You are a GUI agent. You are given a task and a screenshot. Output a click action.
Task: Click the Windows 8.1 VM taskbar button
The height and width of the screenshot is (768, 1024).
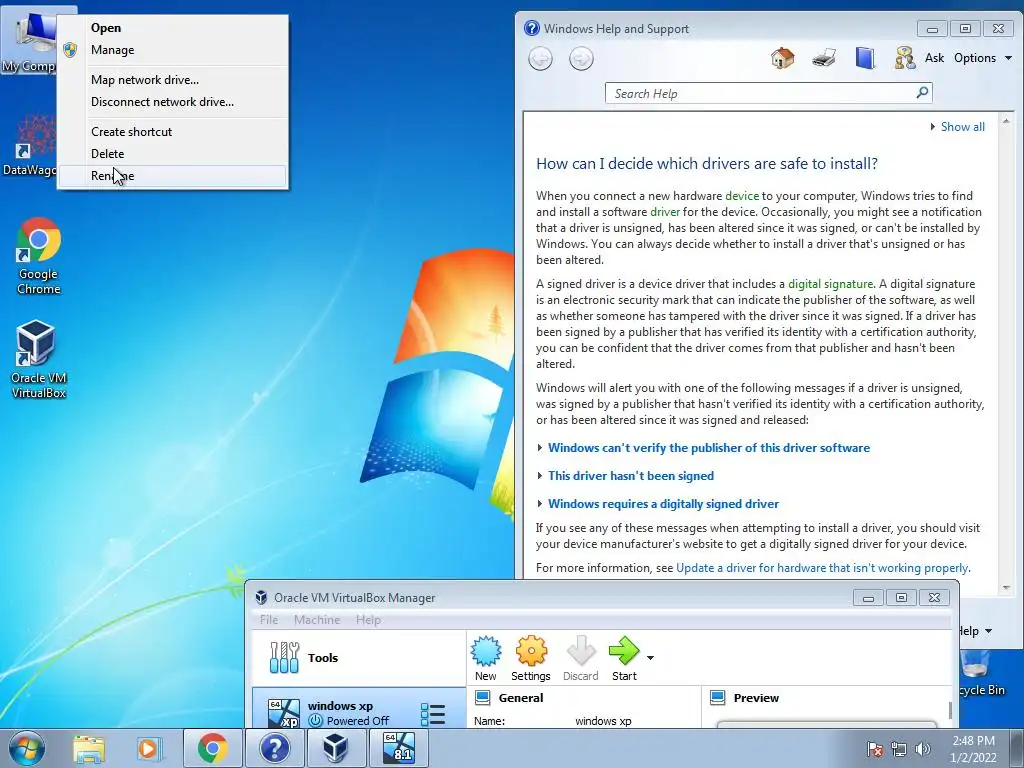click(x=398, y=748)
